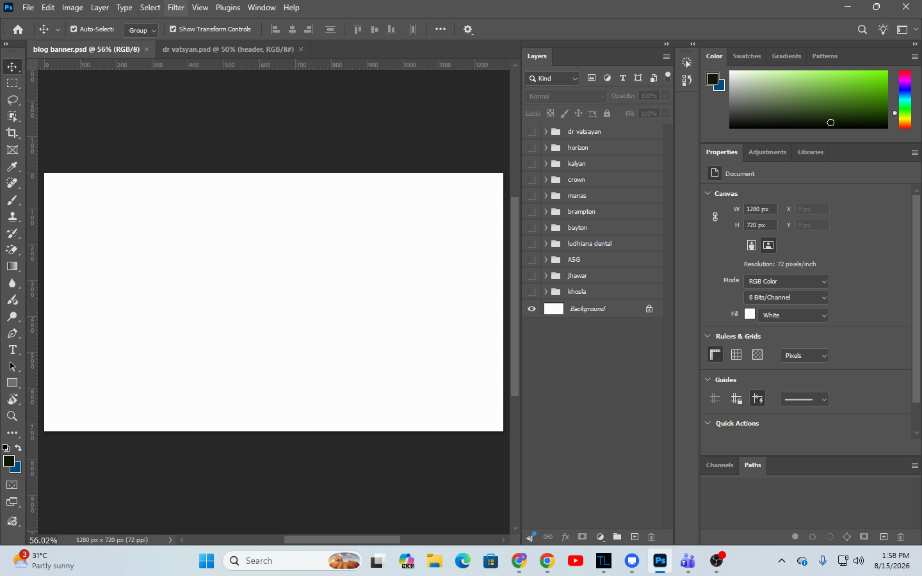This screenshot has height=576, width=922.
Task: Pick the Lasso tool
Action: pos(12,100)
